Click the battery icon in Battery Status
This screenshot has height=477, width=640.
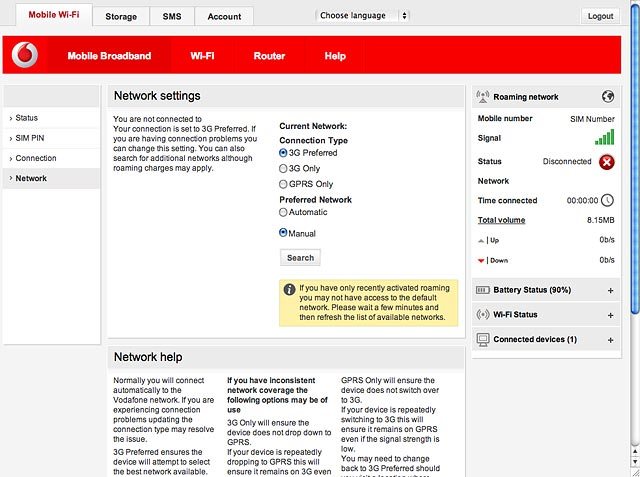pyautogui.click(x=483, y=290)
